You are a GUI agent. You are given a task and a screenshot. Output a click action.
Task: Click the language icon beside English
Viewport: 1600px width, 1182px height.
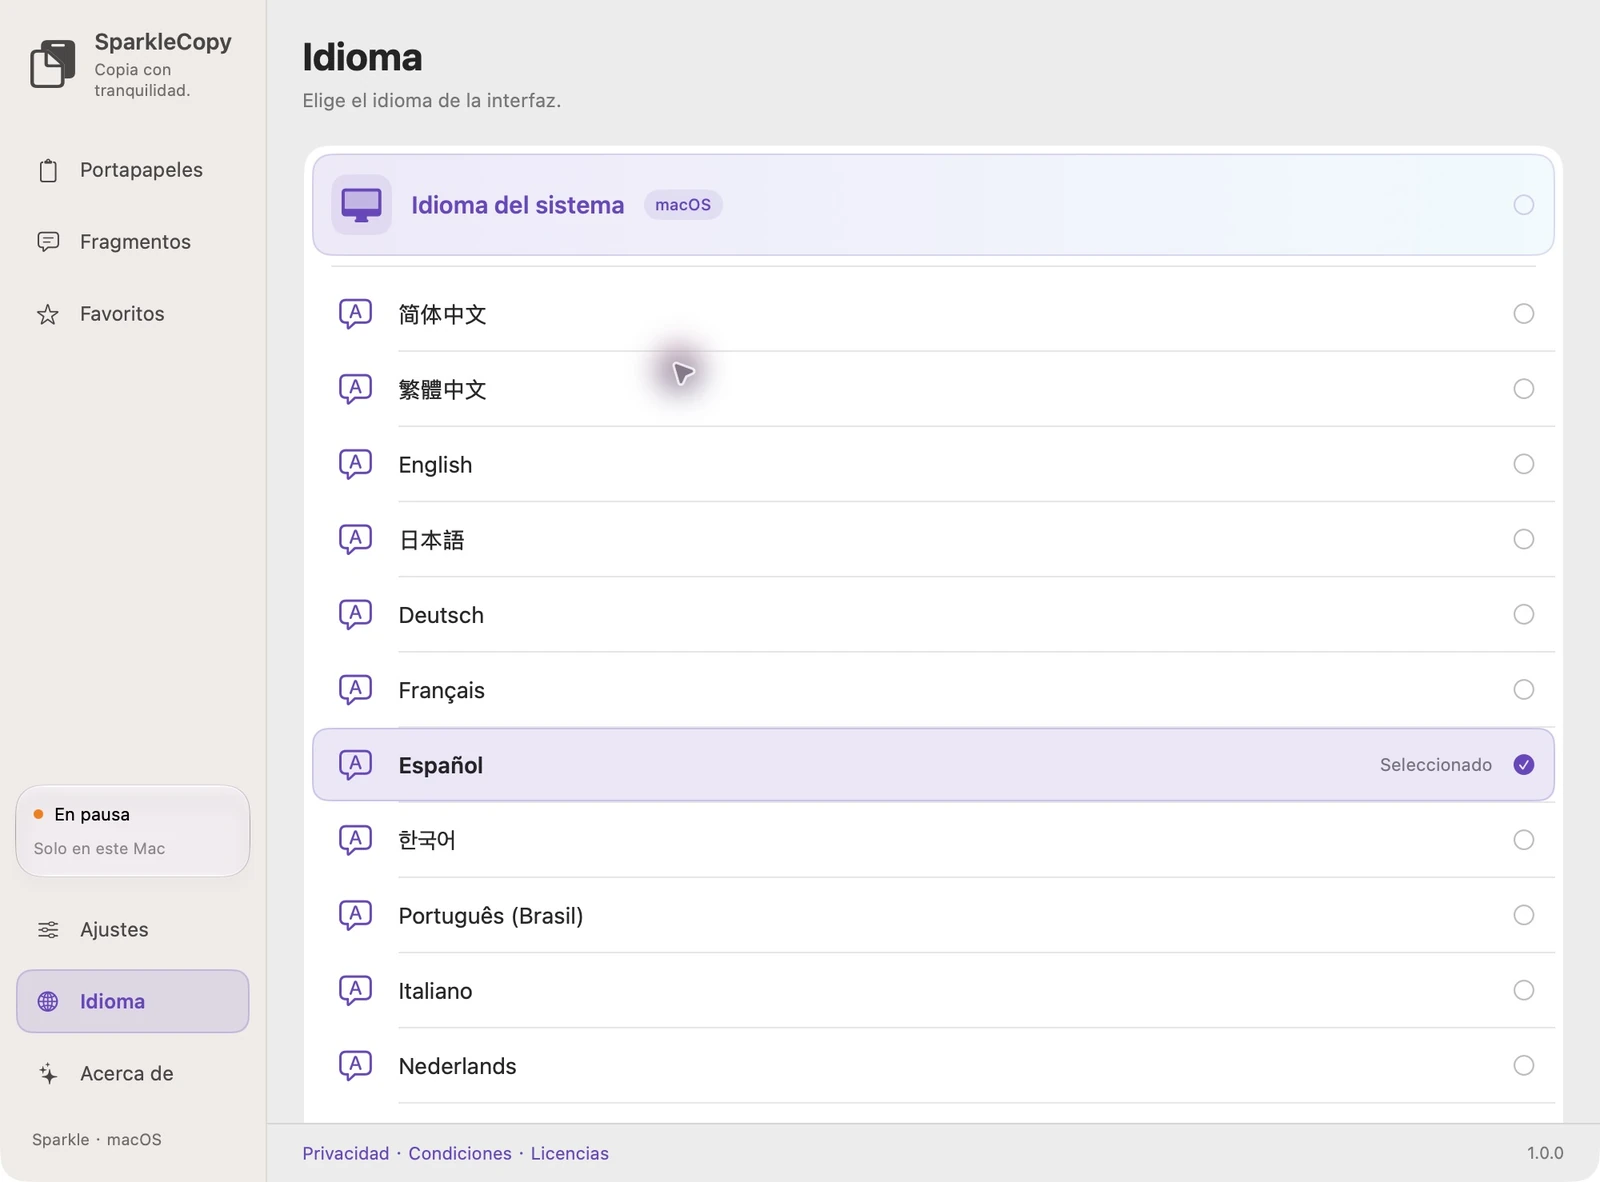356,464
